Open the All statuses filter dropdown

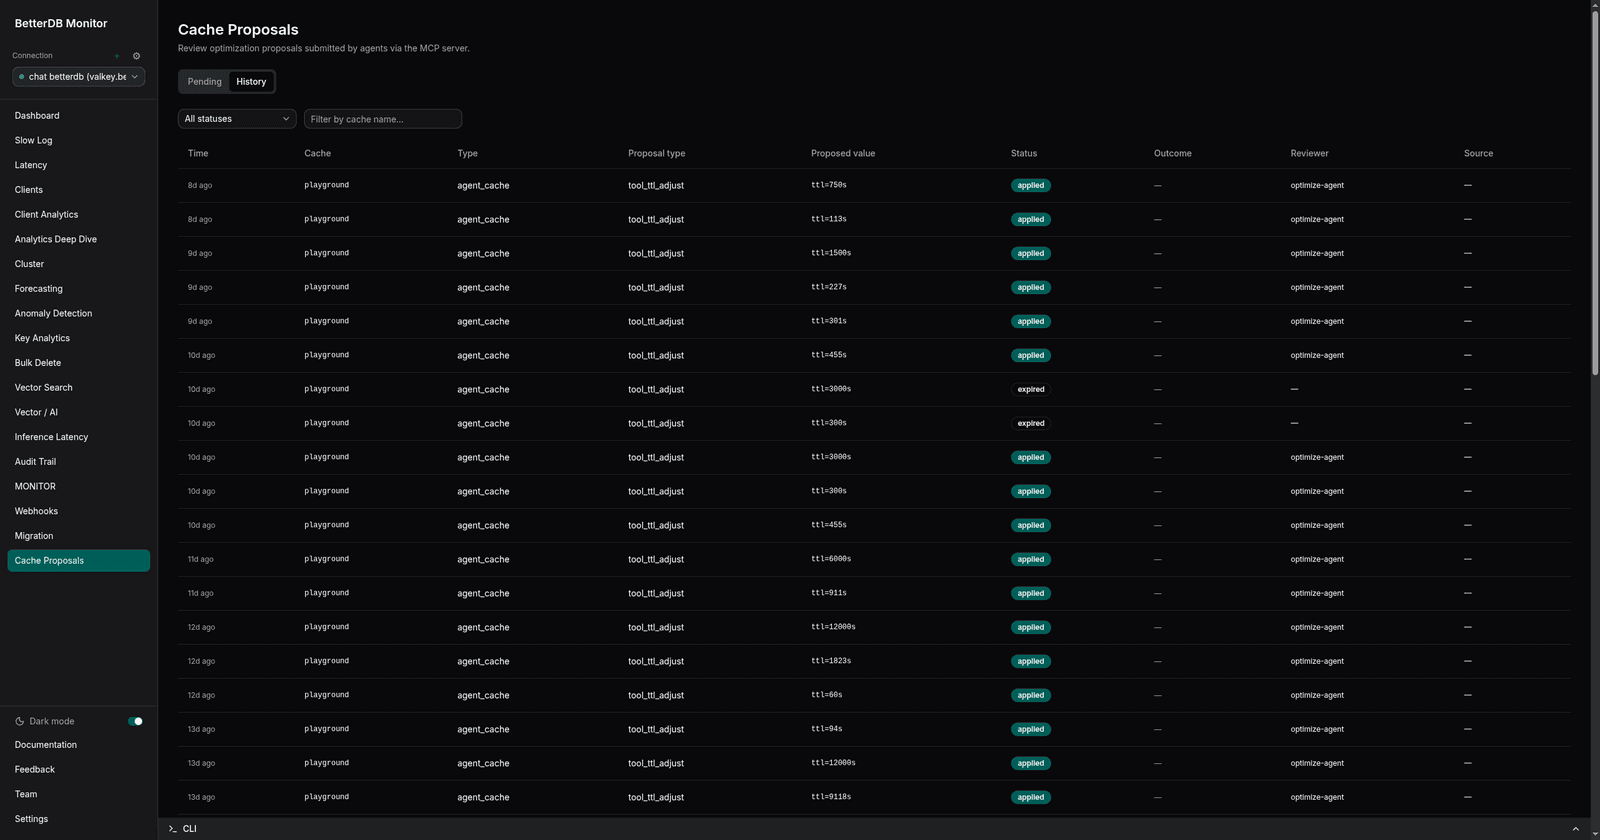pyautogui.click(x=237, y=119)
